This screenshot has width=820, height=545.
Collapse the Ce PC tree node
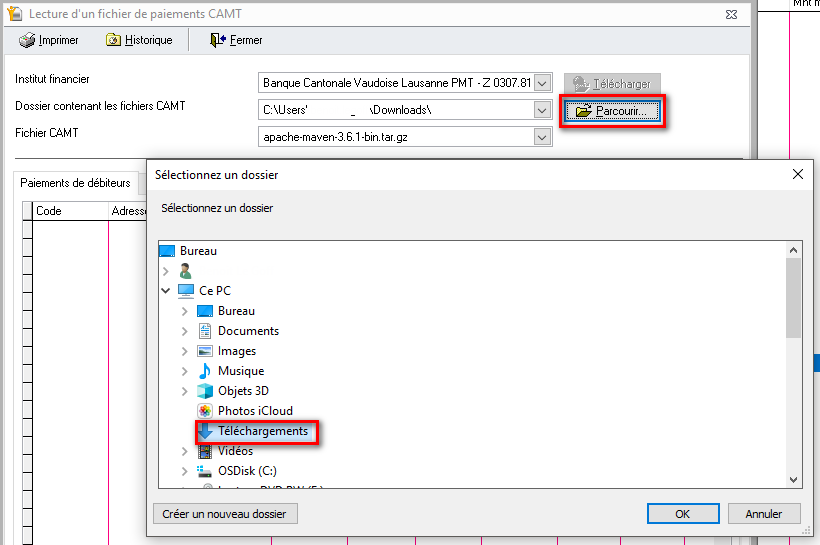[x=166, y=291]
